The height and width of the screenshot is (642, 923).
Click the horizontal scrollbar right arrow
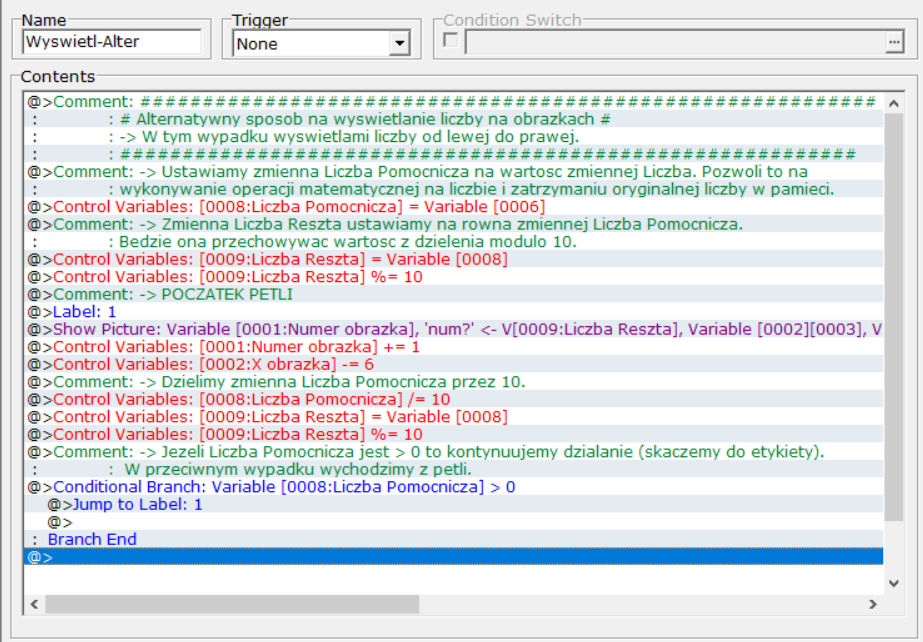pos(873,604)
